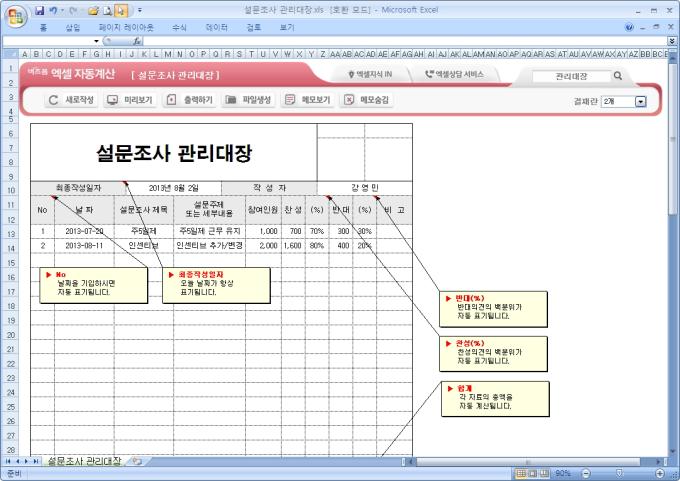Open the Name Box dropdown arrow
680x481 pixels.
tap(96, 41)
